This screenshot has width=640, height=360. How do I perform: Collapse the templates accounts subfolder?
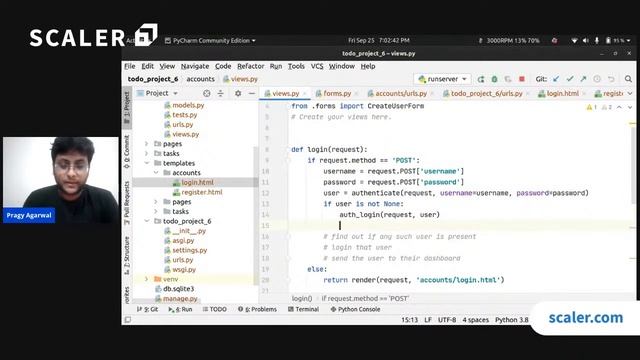(156, 173)
